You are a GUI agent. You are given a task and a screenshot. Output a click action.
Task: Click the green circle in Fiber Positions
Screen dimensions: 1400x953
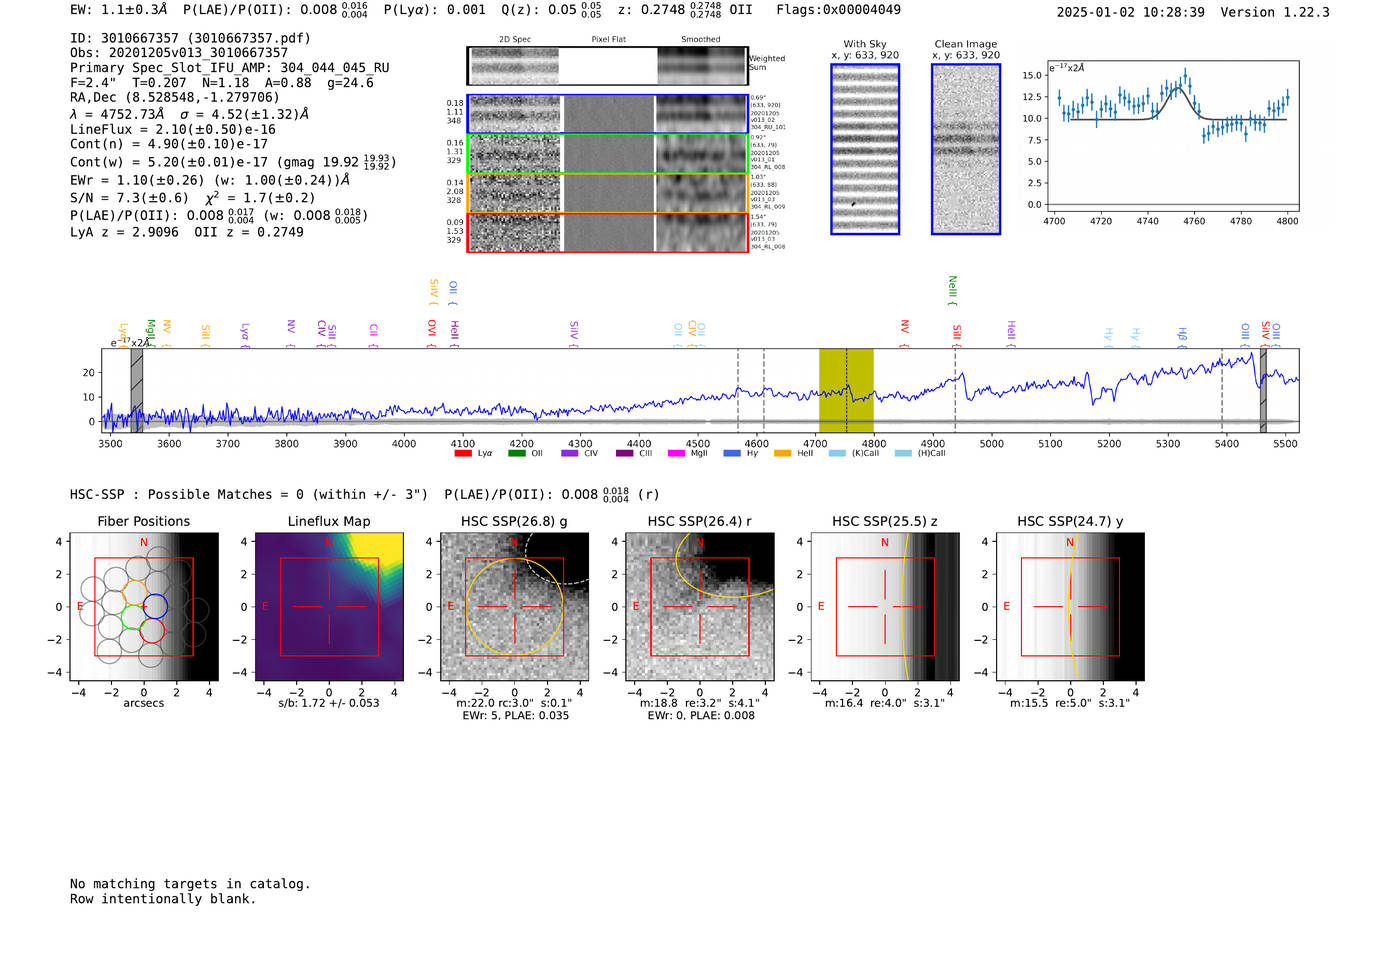point(132,617)
